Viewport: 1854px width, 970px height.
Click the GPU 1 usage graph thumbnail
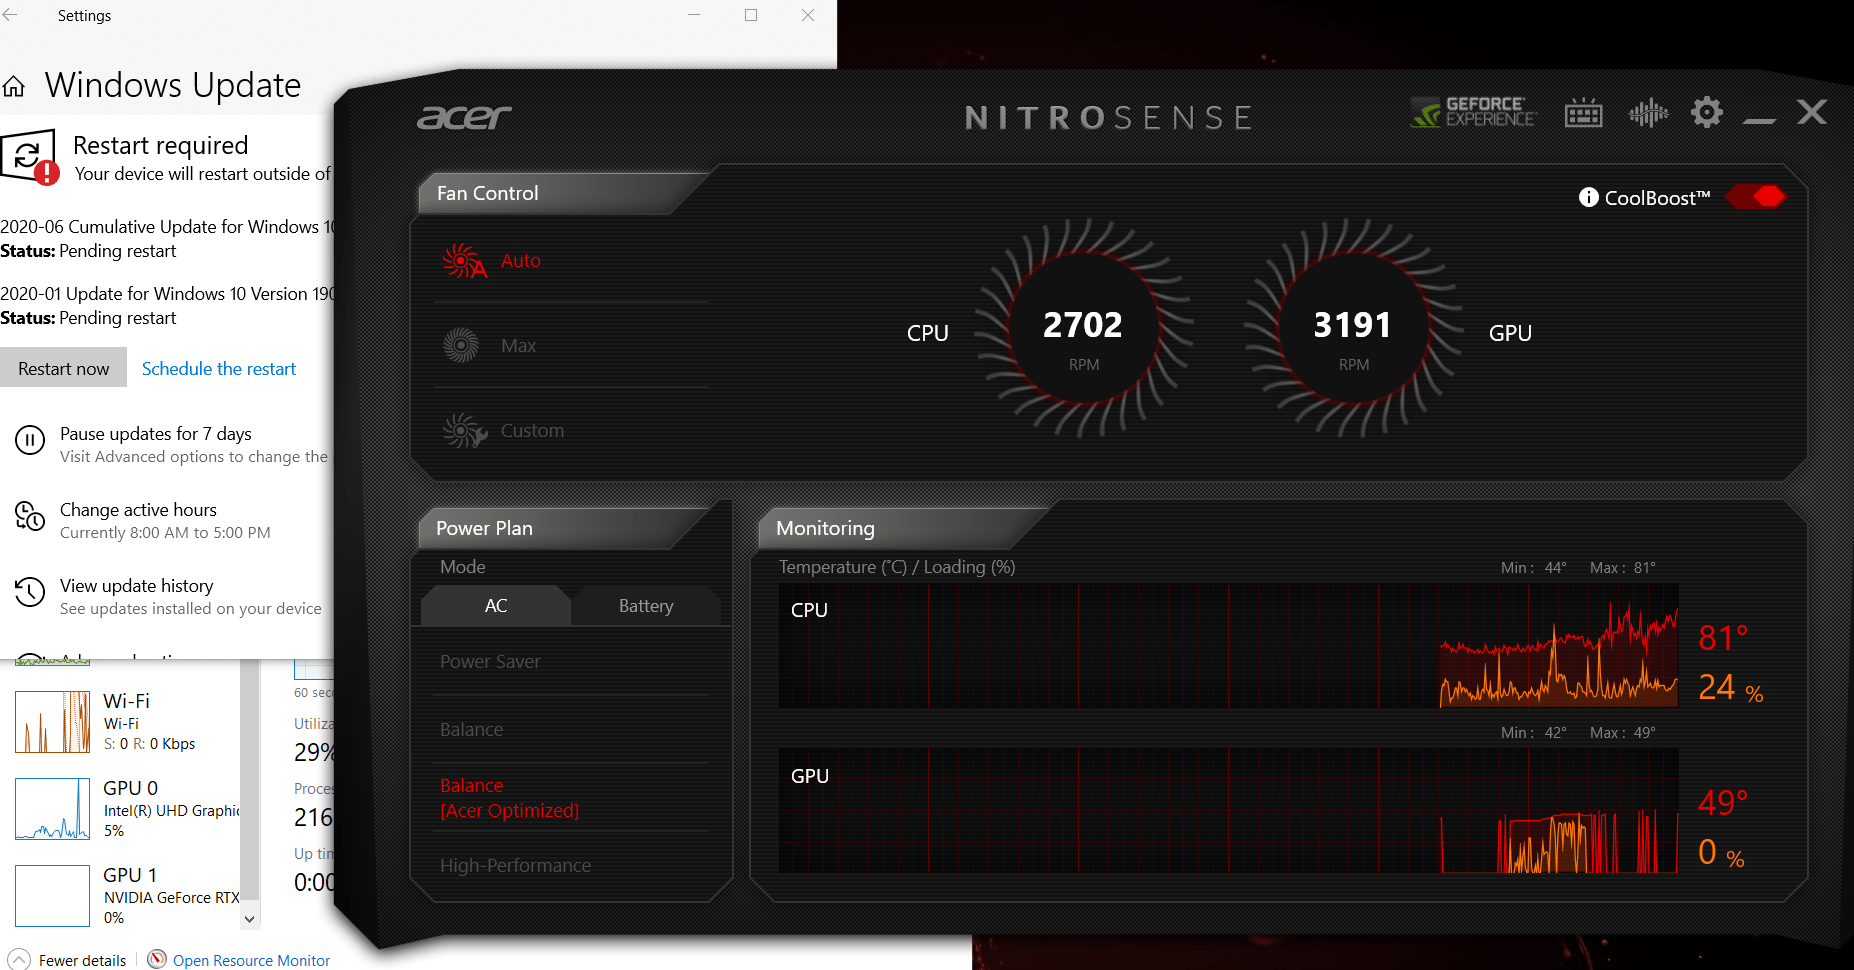[53, 896]
